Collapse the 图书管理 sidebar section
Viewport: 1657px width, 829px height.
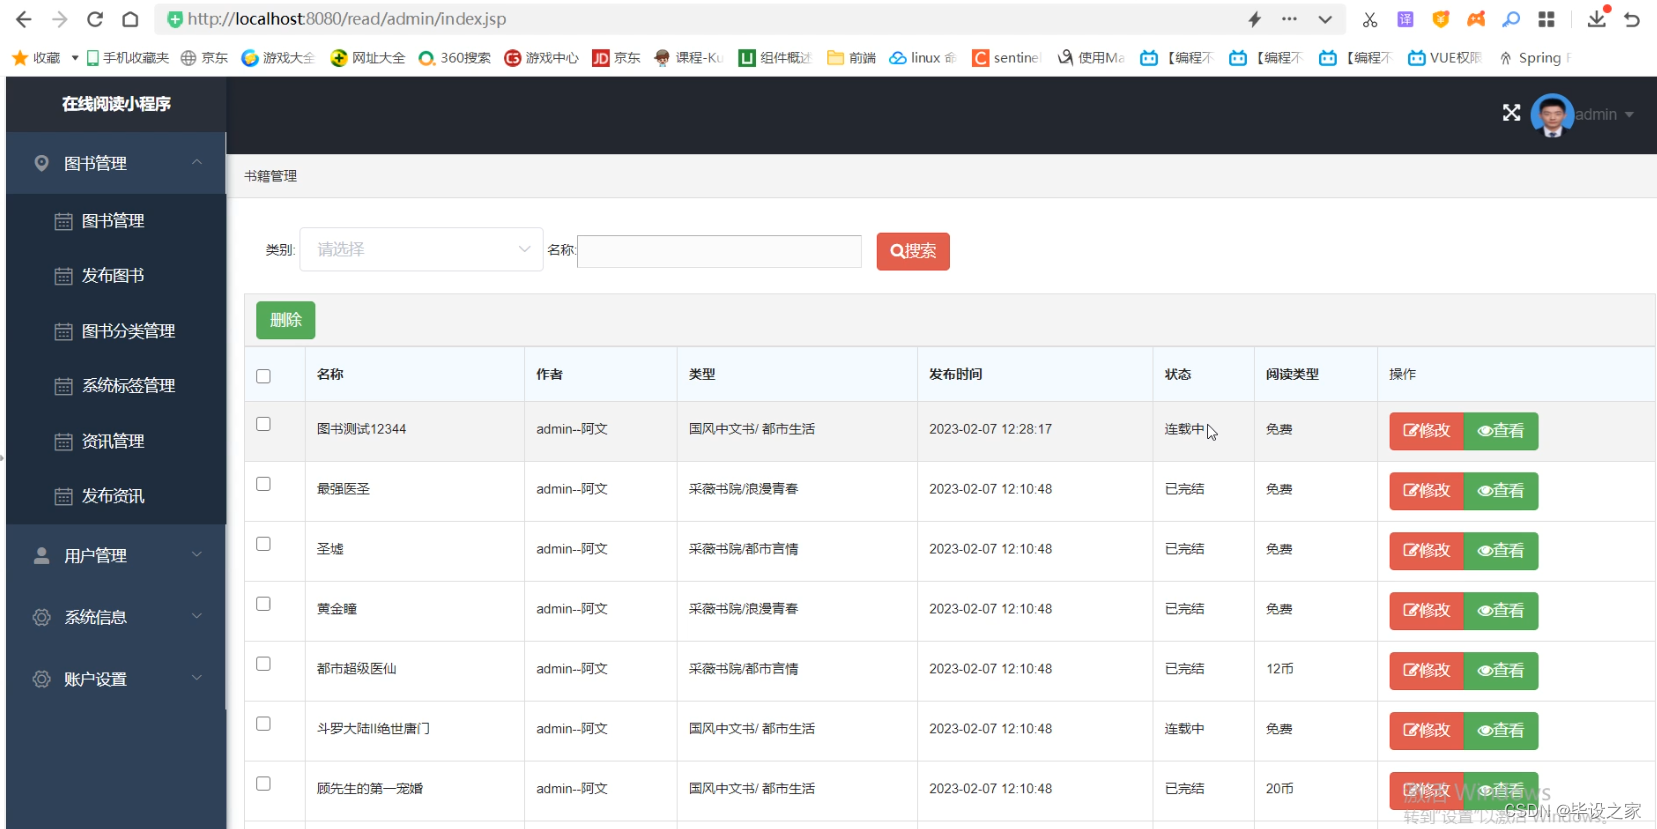coord(116,163)
